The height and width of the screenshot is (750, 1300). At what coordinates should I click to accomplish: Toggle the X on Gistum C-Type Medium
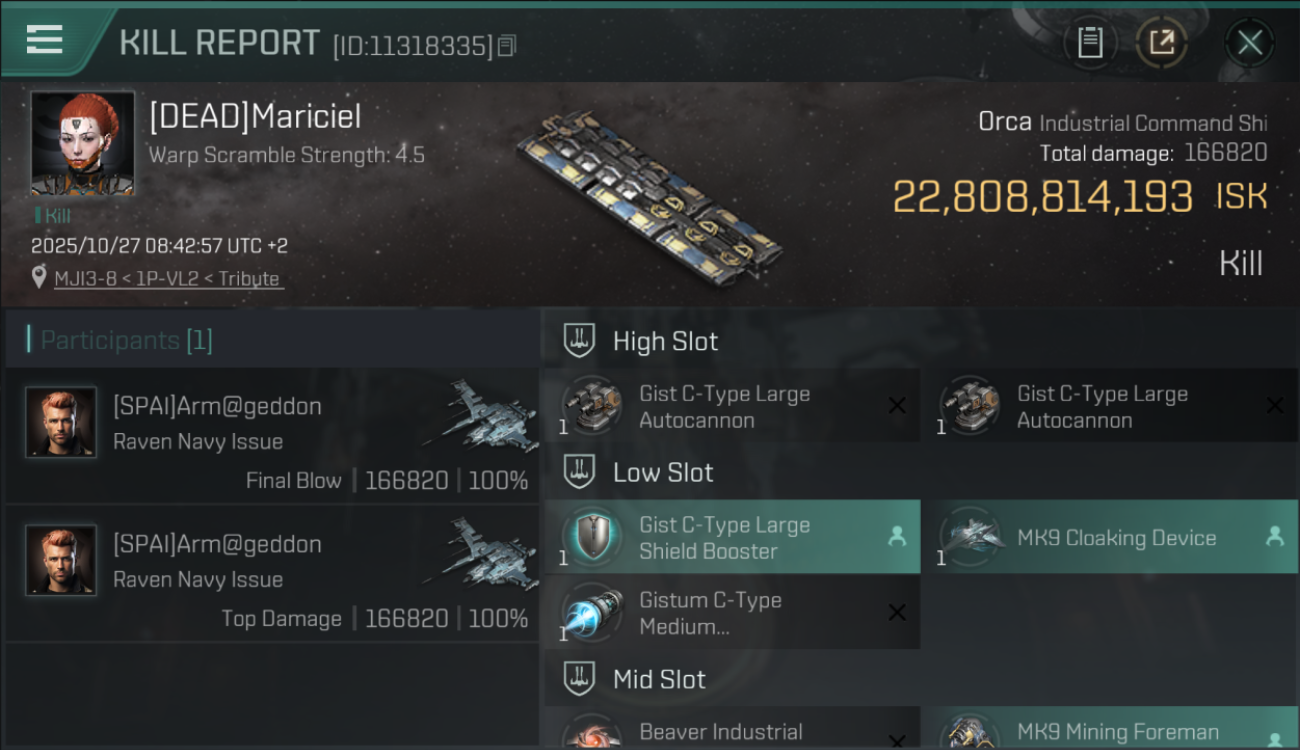point(897,613)
